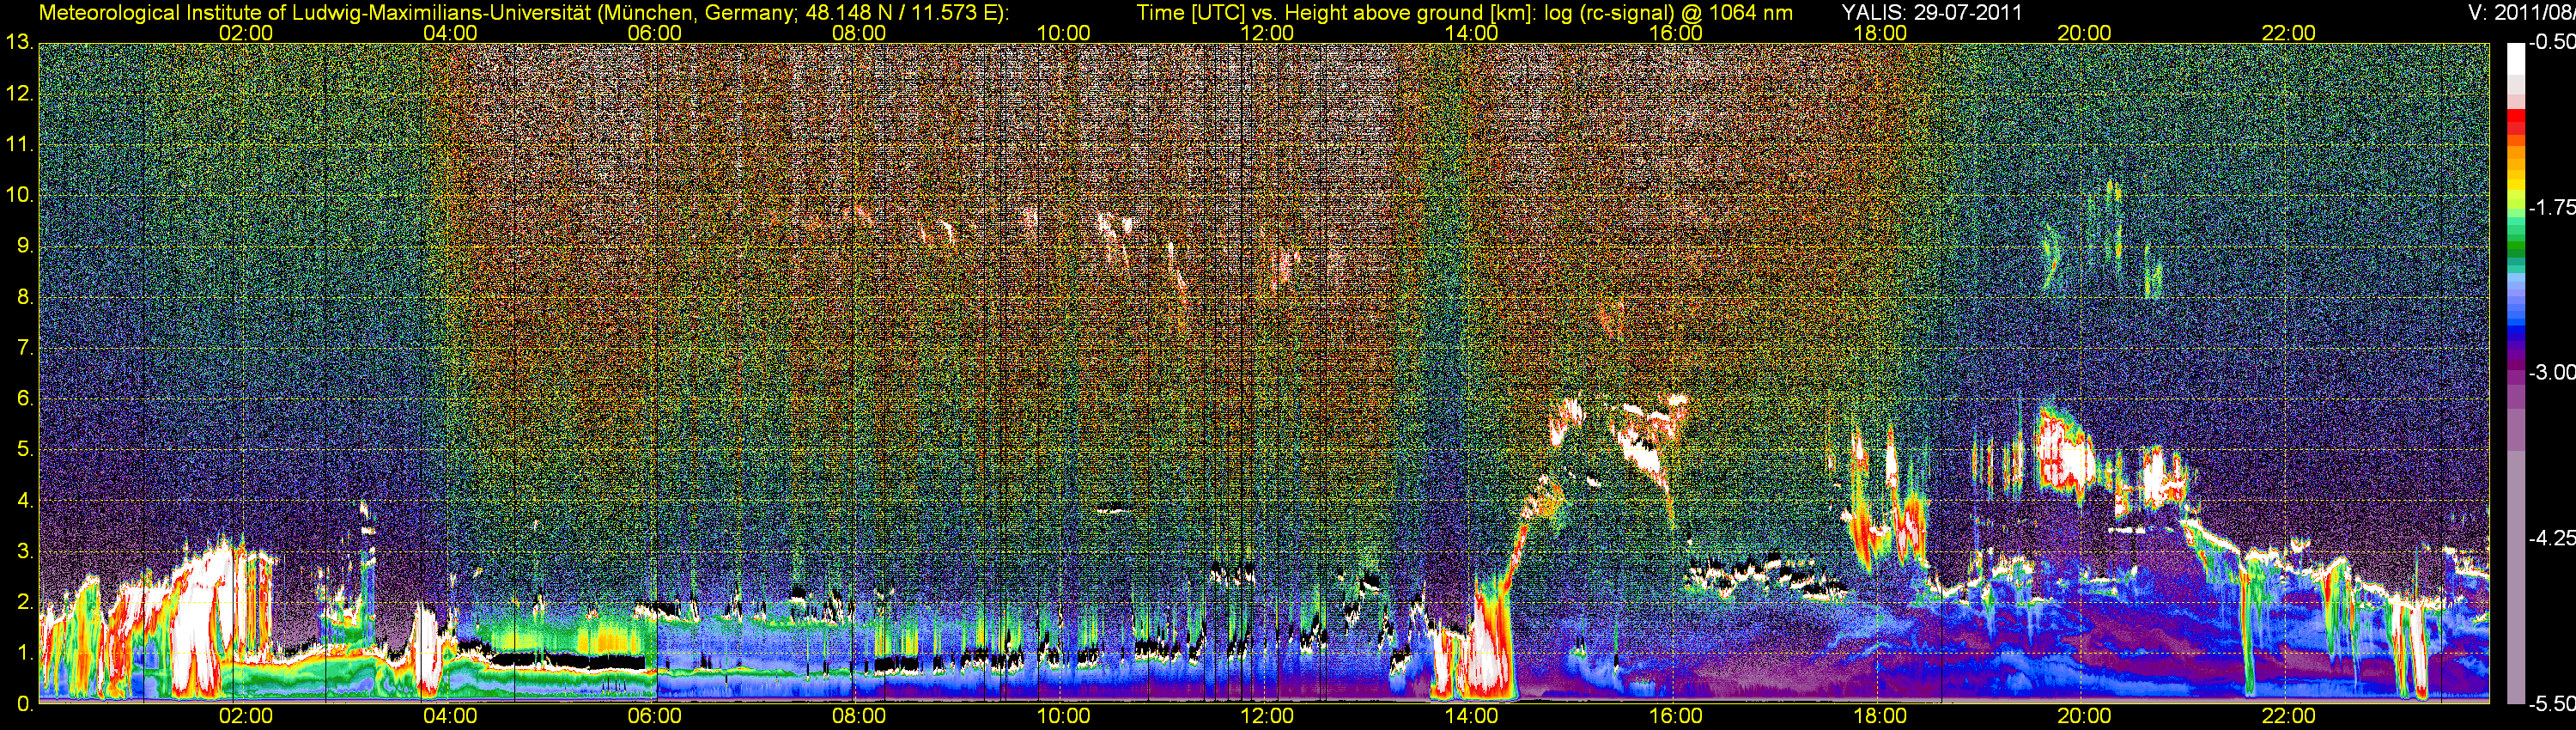Click the 22:00 label on the top time axis
This screenshot has width=2576, height=730.
tap(2288, 33)
